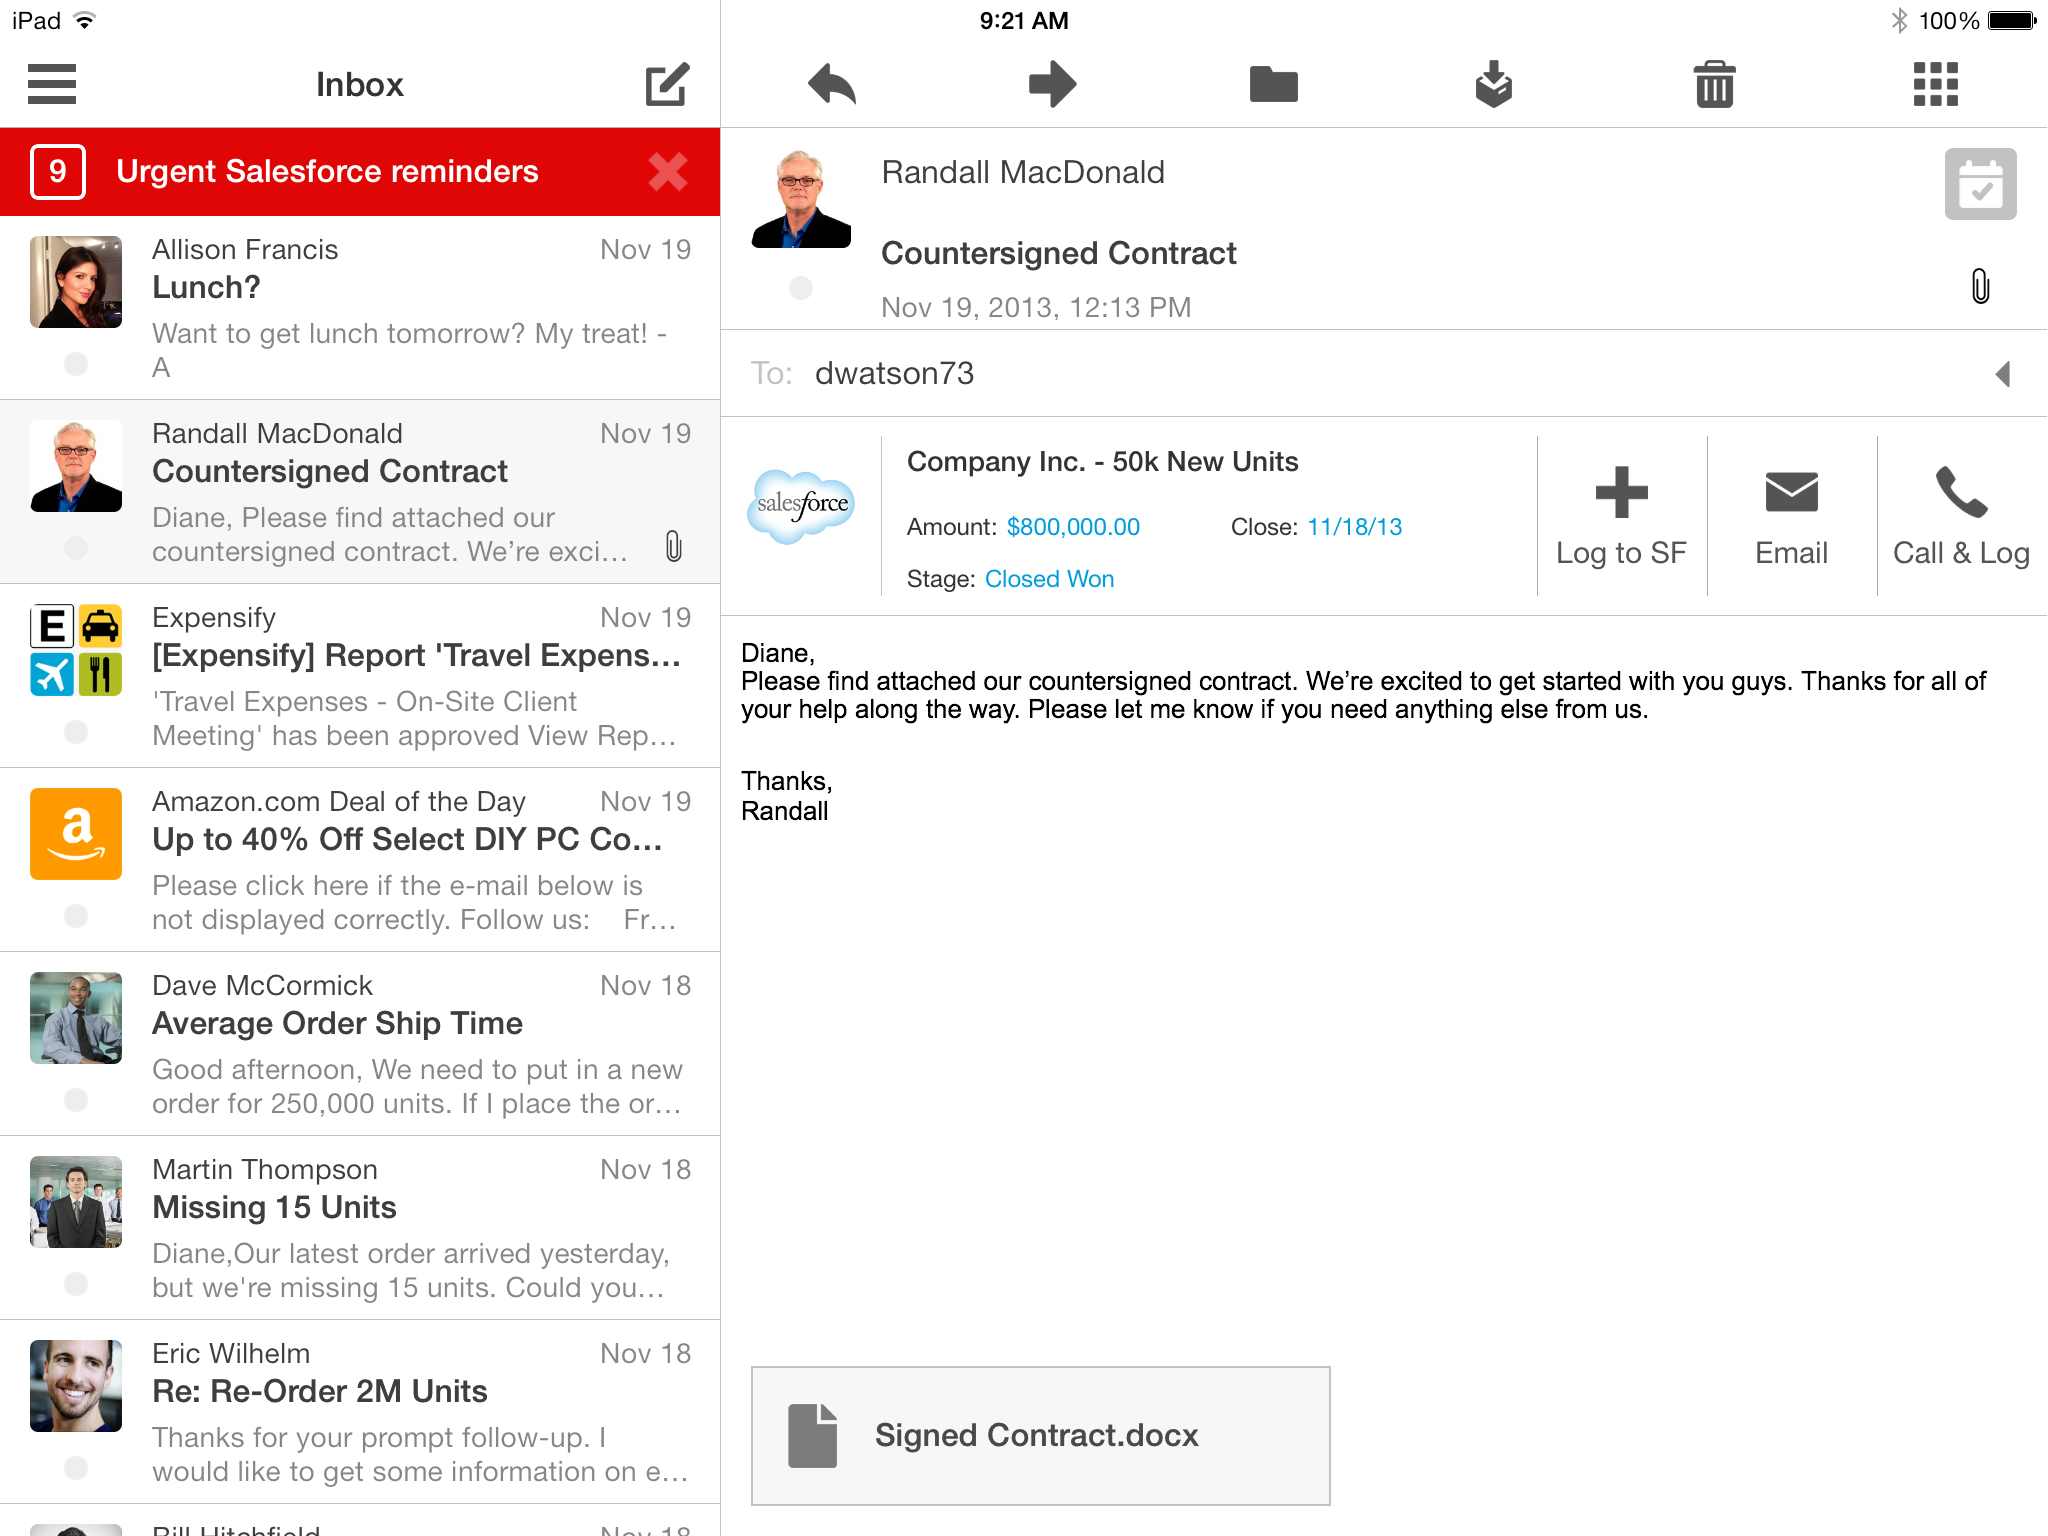Open the grid apps icon
This screenshot has width=2048, height=1536.
pyautogui.click(x=1935, y=84)
